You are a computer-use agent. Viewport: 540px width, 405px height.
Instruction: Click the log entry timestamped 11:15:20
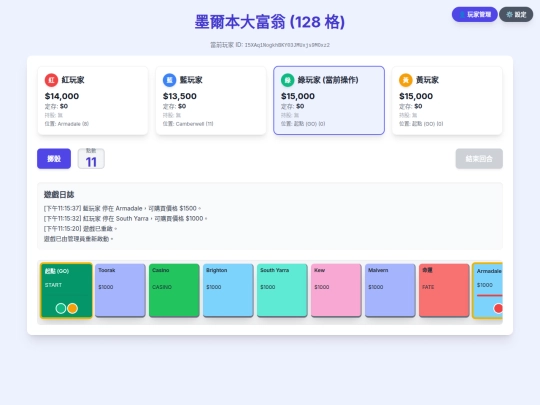point(80,229)
